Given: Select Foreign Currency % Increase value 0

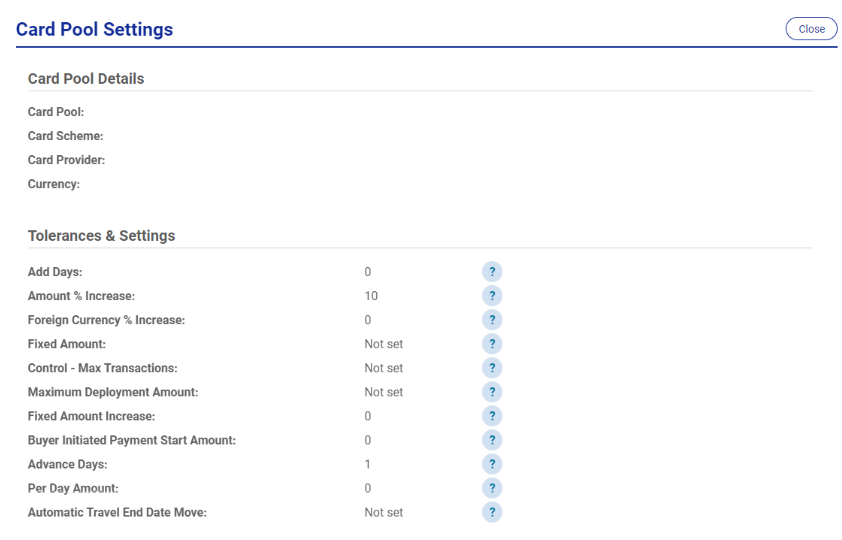Looking at the screenshot, I should (368, 320).
